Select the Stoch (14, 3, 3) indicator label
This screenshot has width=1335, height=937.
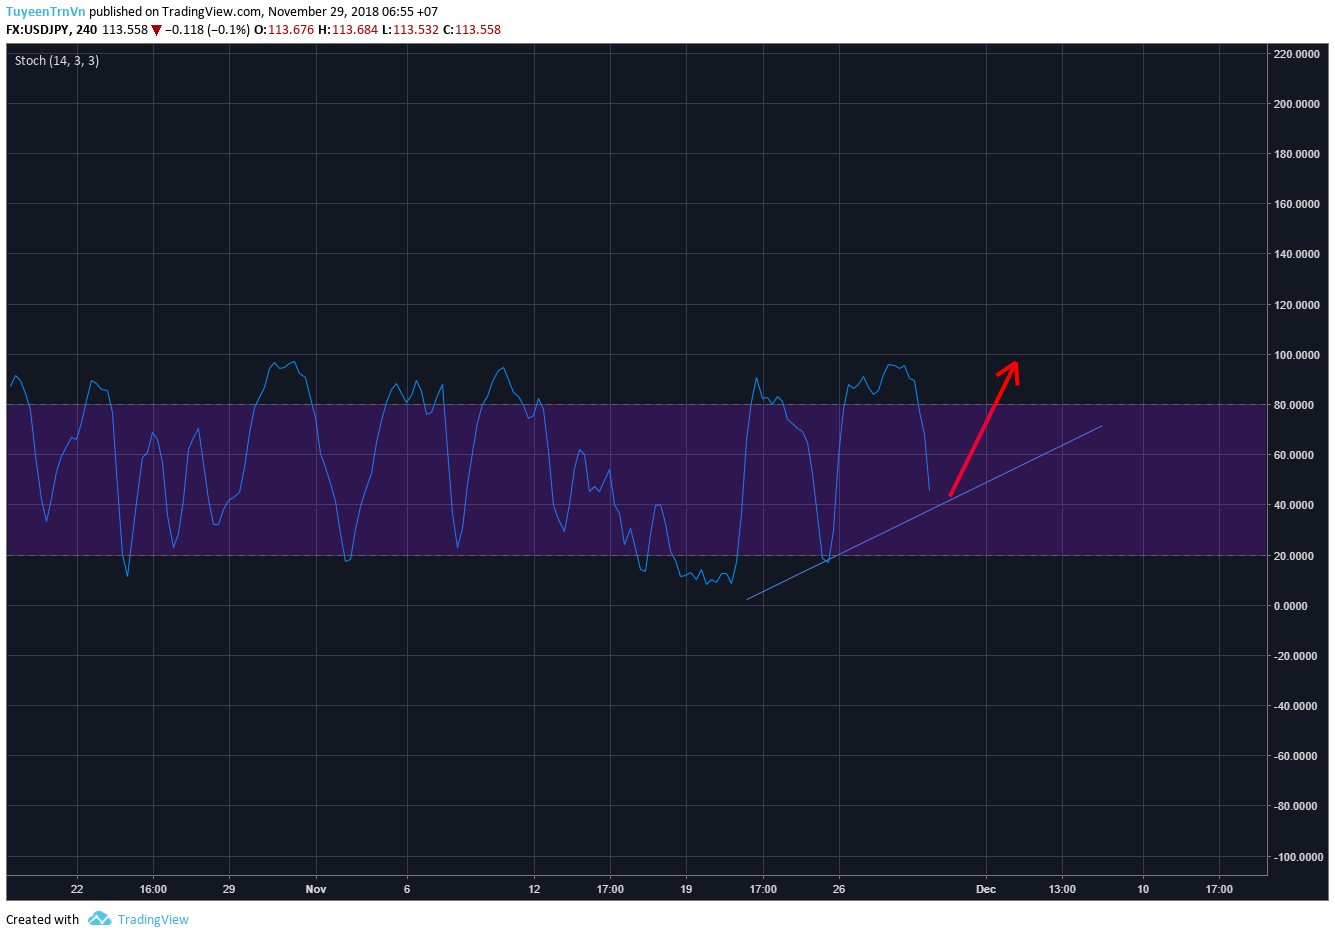click(57, 61)
